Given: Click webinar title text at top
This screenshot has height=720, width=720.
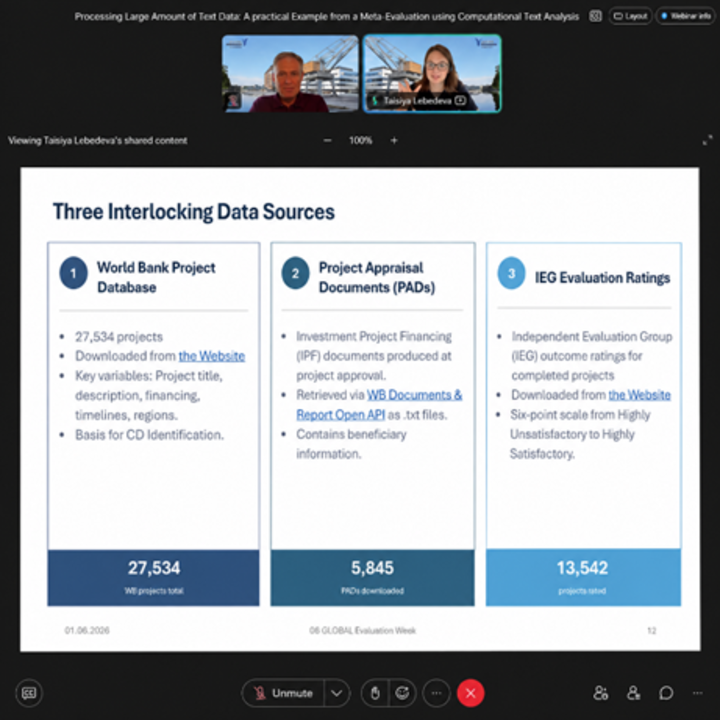Looking at the screenshot, I should click(x=326, y=17).
